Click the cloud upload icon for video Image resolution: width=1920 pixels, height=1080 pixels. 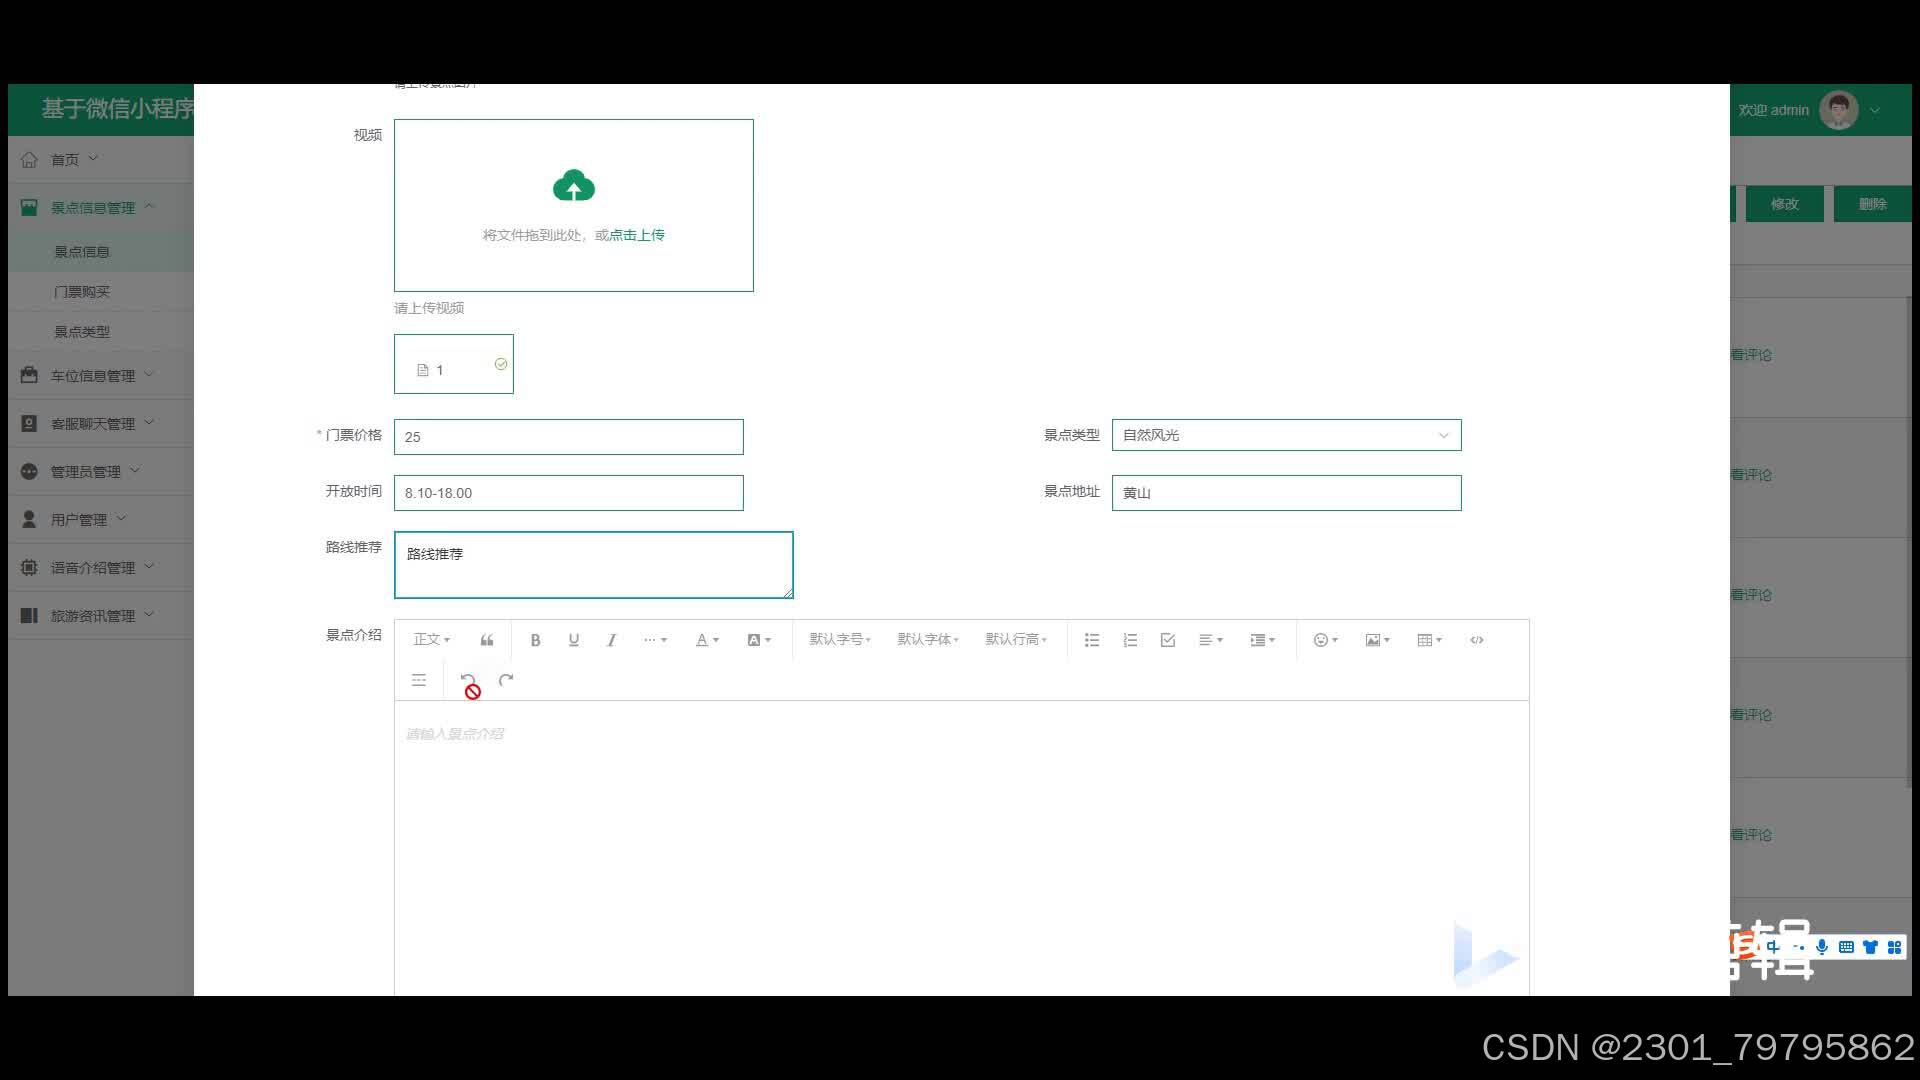[x=573, y=186]
